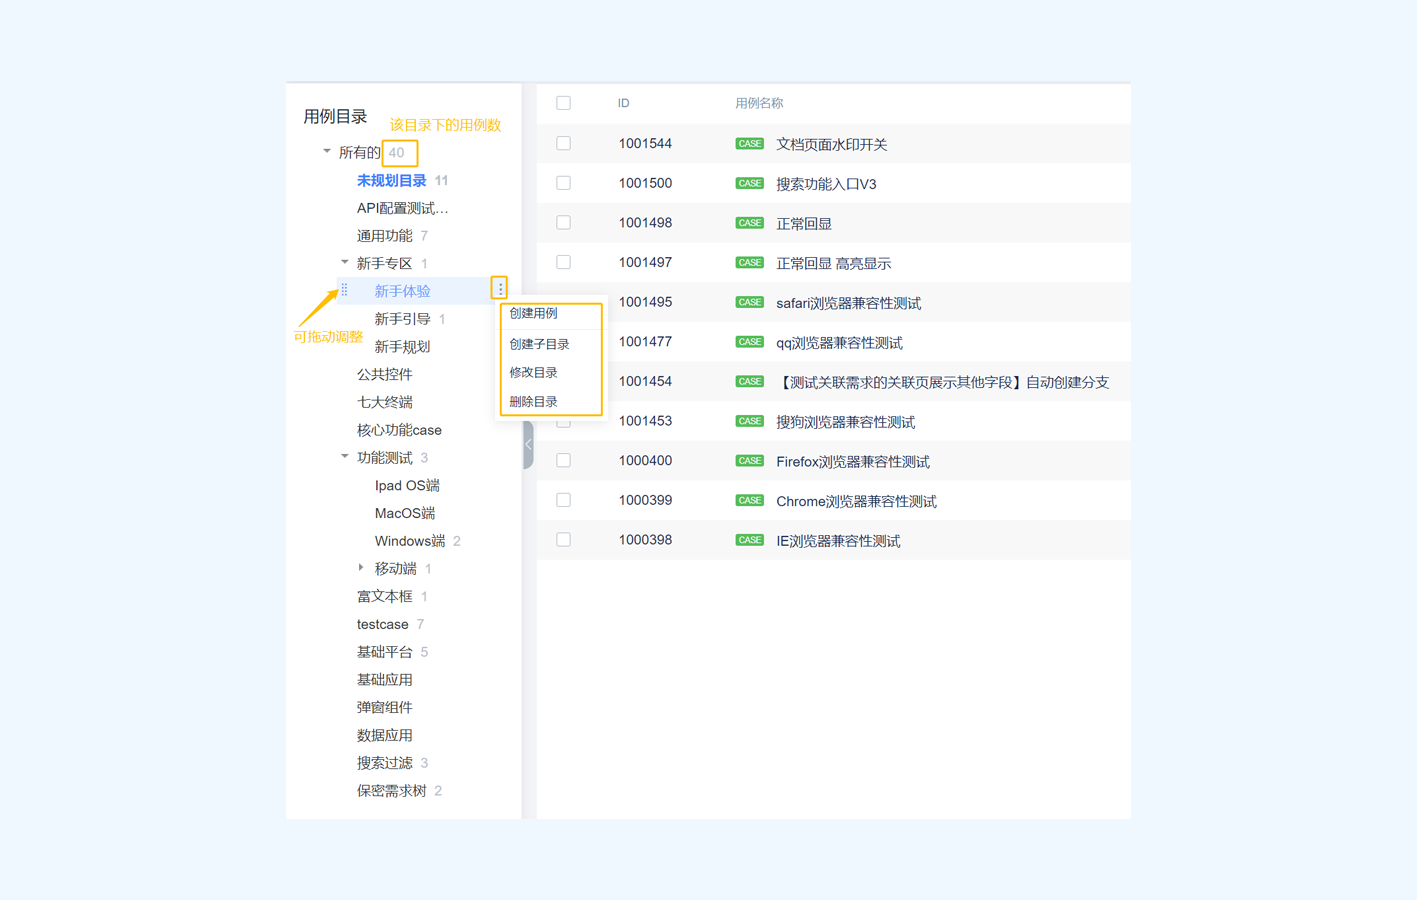Check the box for case 1001497
This screenshot has width=1417, height=900.
564,262
